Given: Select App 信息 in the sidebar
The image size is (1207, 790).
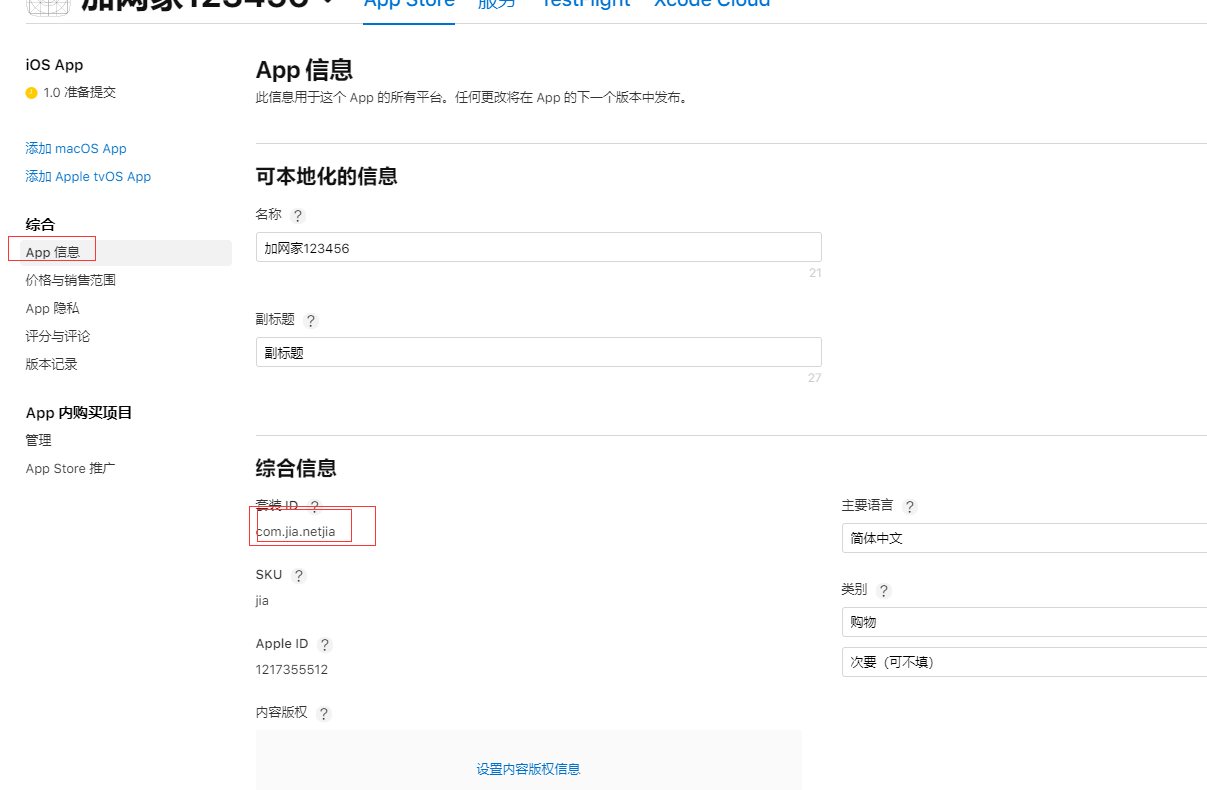Looking at the screenshot, I should [x=126, y=252].
